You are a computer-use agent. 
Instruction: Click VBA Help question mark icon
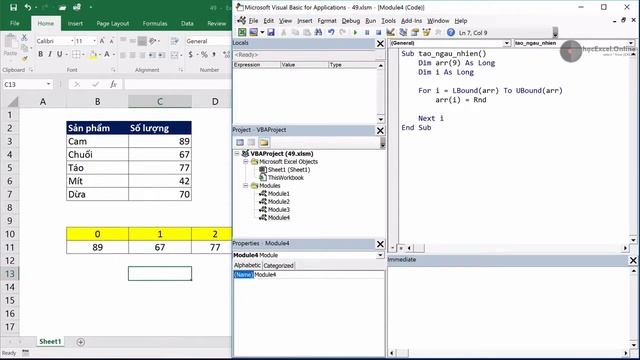451,32
